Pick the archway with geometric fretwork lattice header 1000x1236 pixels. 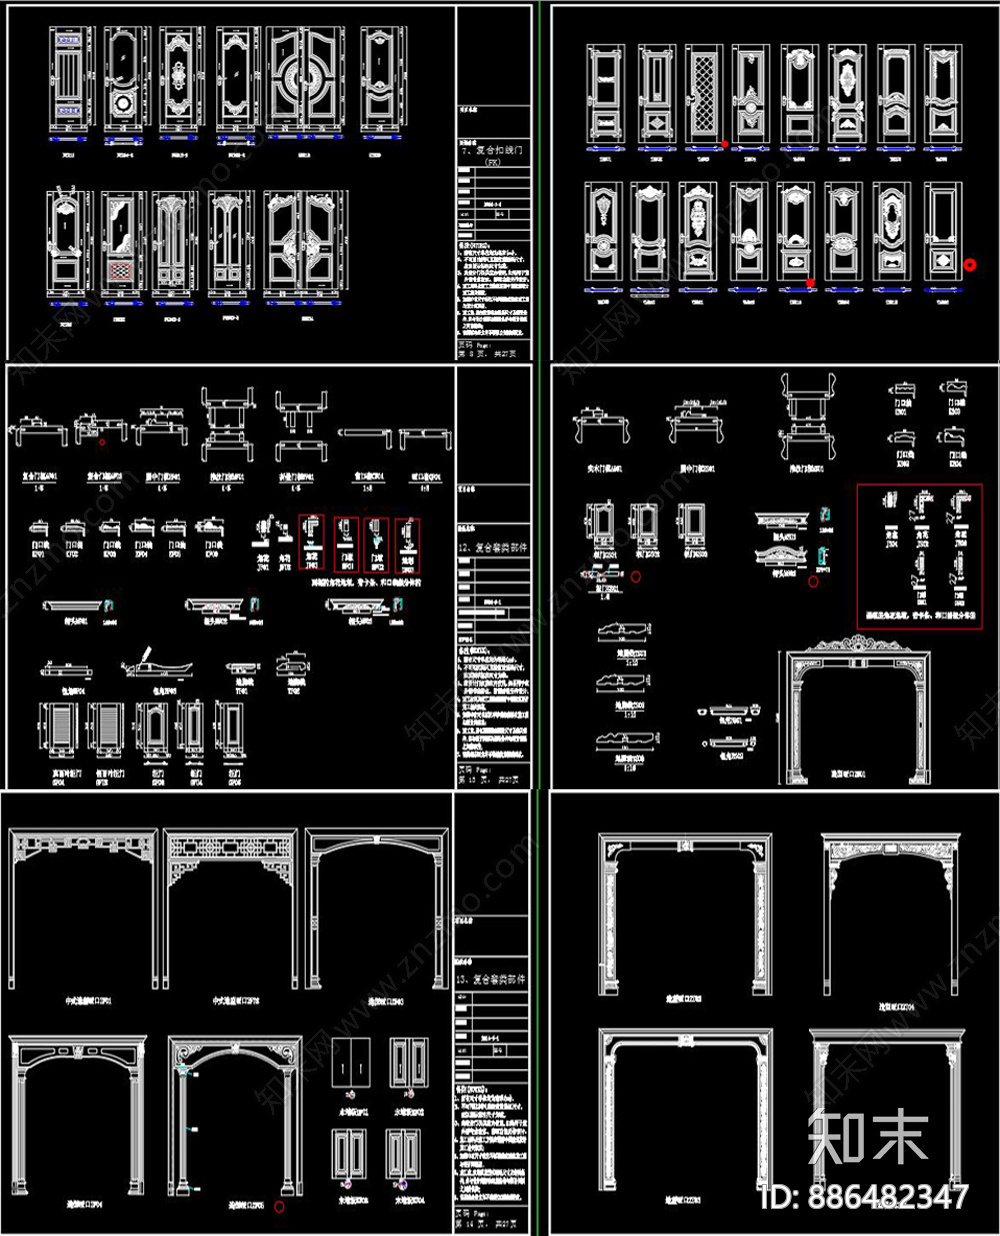pyautogui.click(x=230, y=908)
